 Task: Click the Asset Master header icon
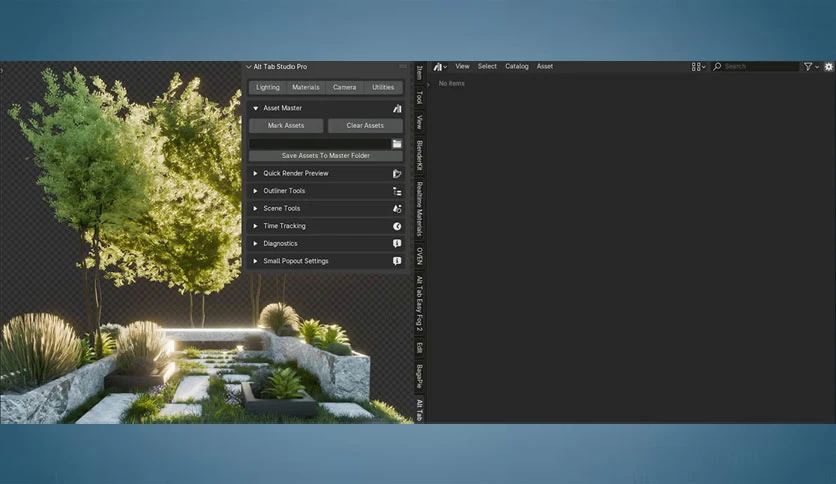(397, 108)
